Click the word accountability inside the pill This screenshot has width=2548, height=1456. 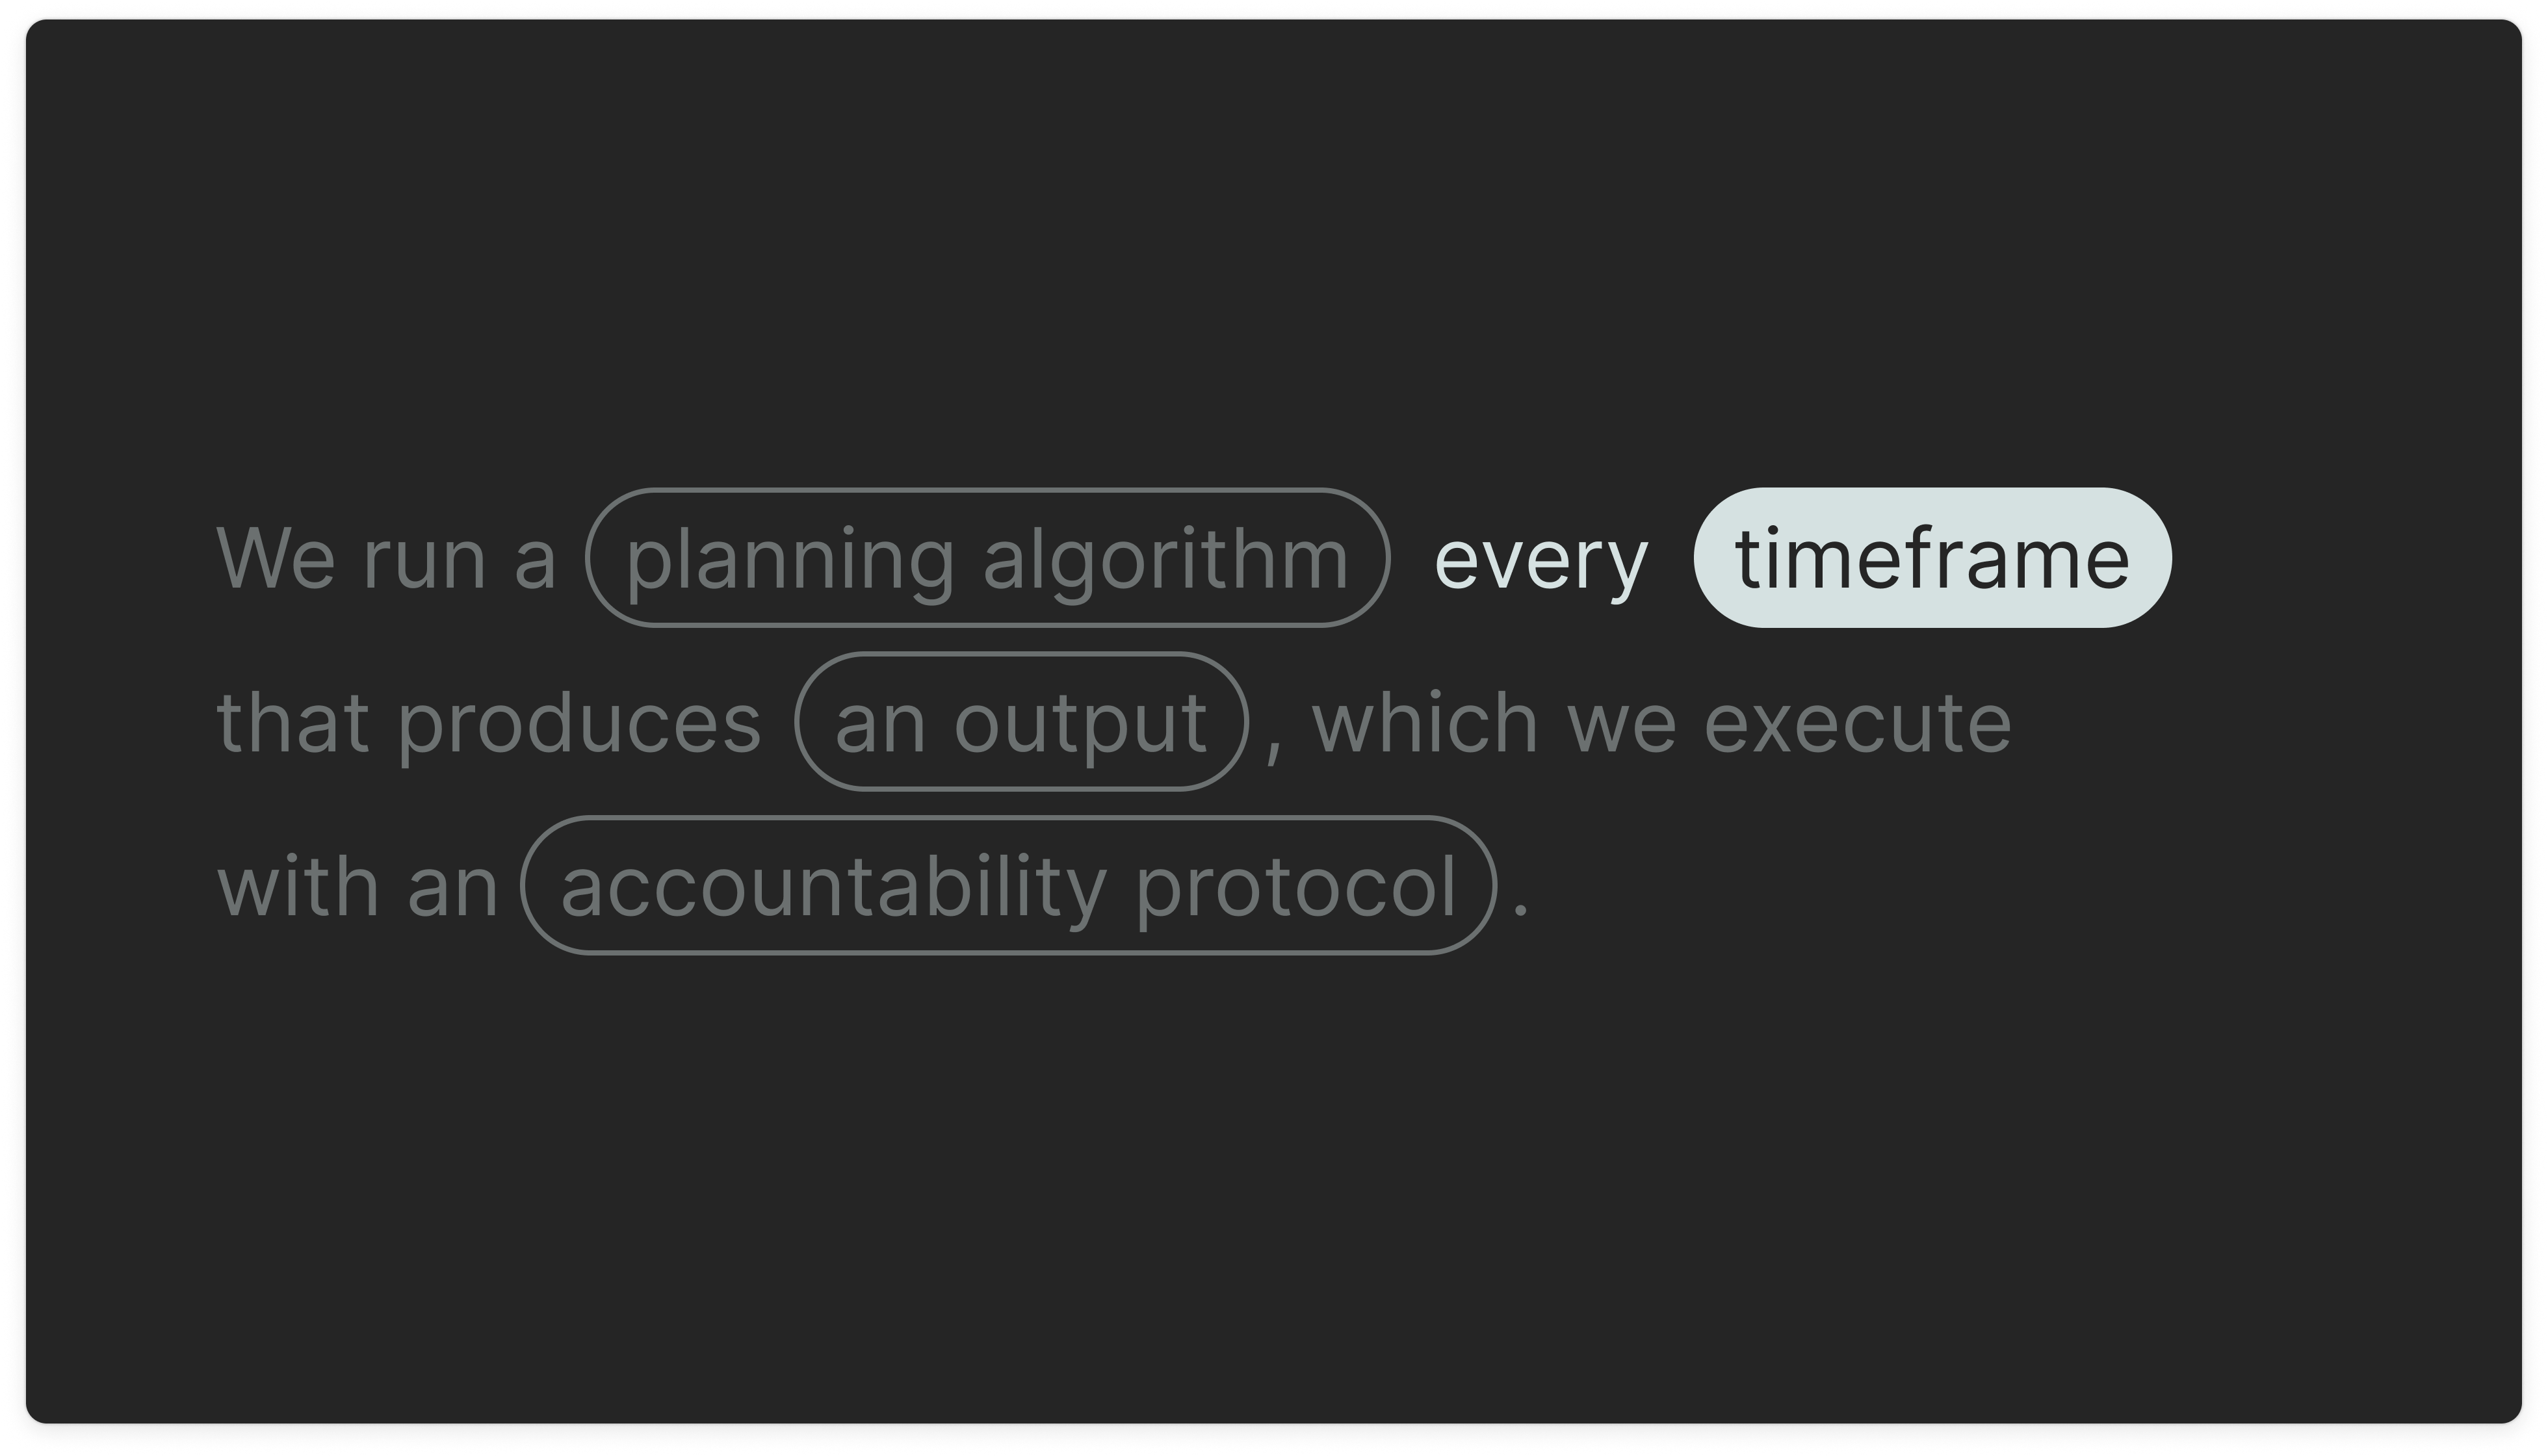pos(833,889)
